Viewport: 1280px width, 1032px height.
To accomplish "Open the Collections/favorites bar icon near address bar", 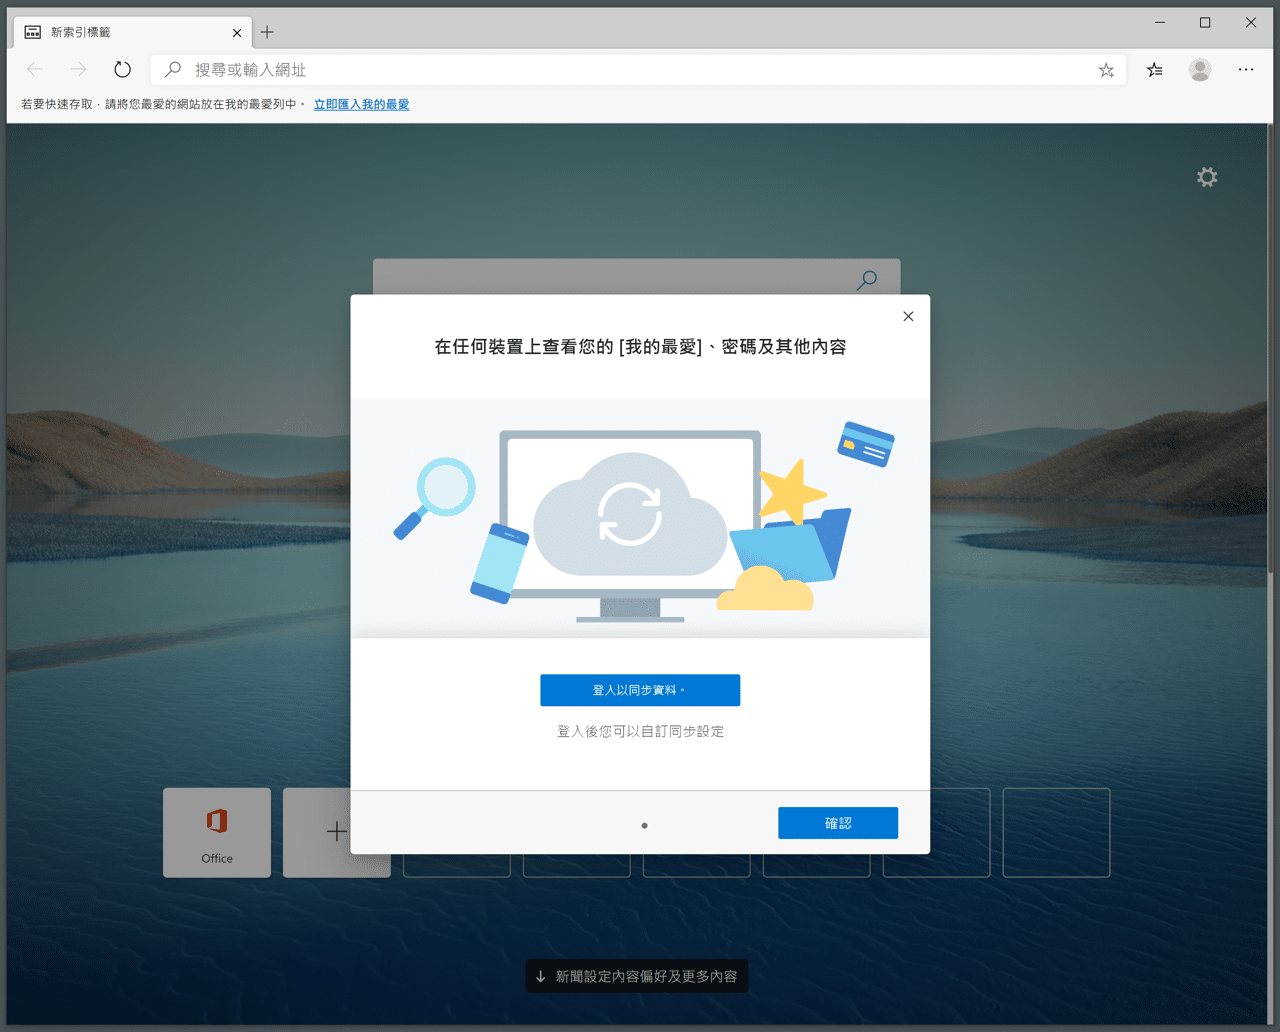I will (1154, 69).
